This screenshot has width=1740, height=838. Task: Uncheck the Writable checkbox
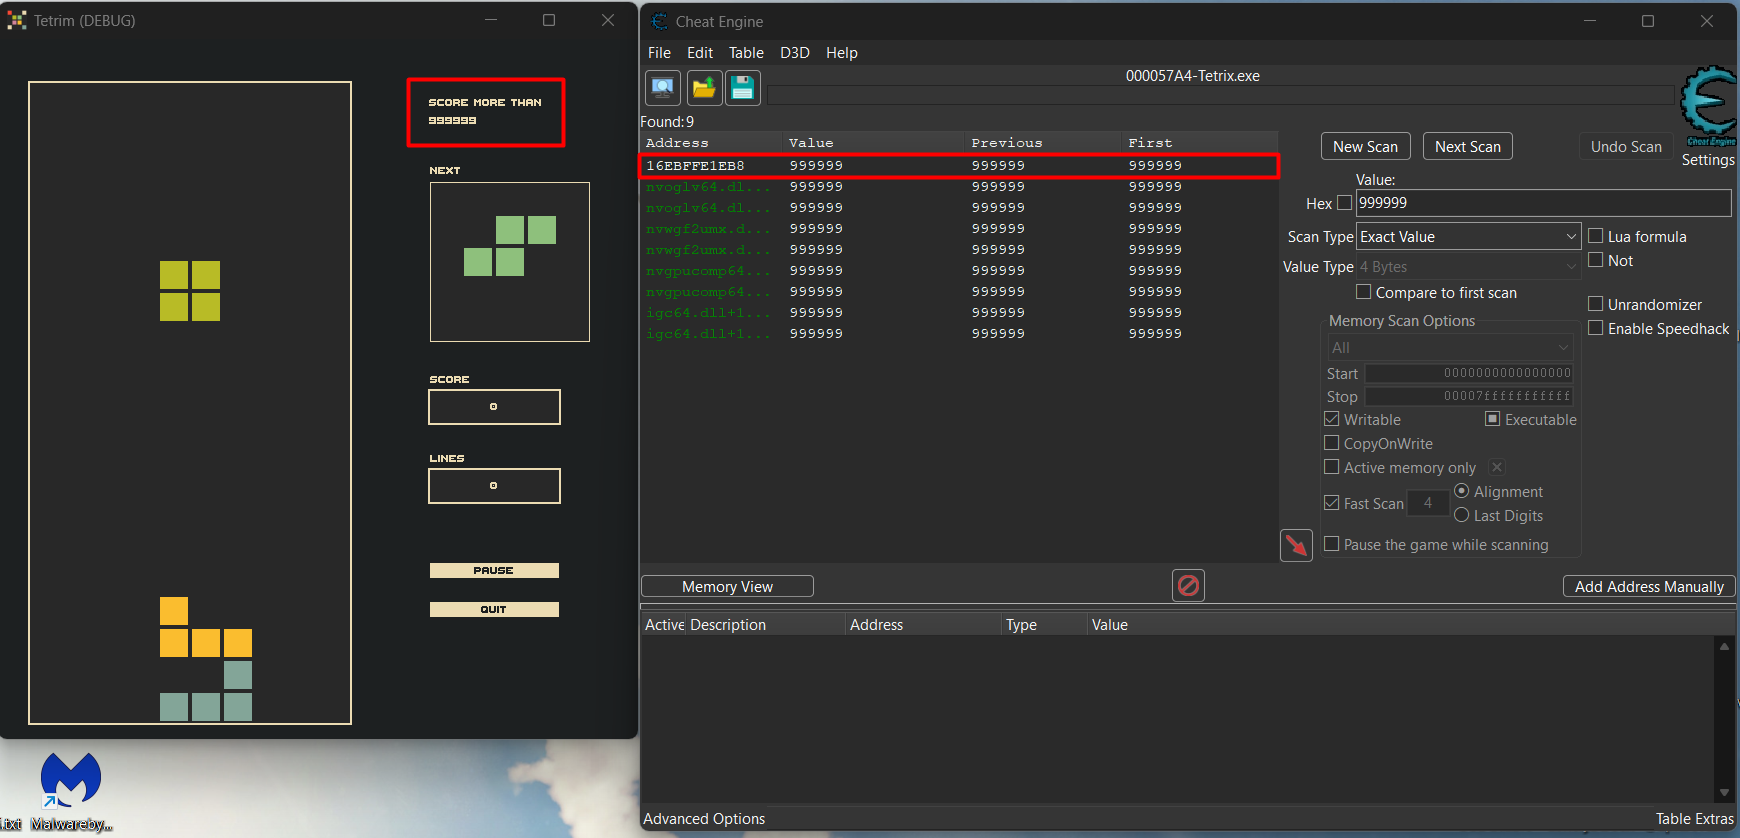(x=1332, y=419)
